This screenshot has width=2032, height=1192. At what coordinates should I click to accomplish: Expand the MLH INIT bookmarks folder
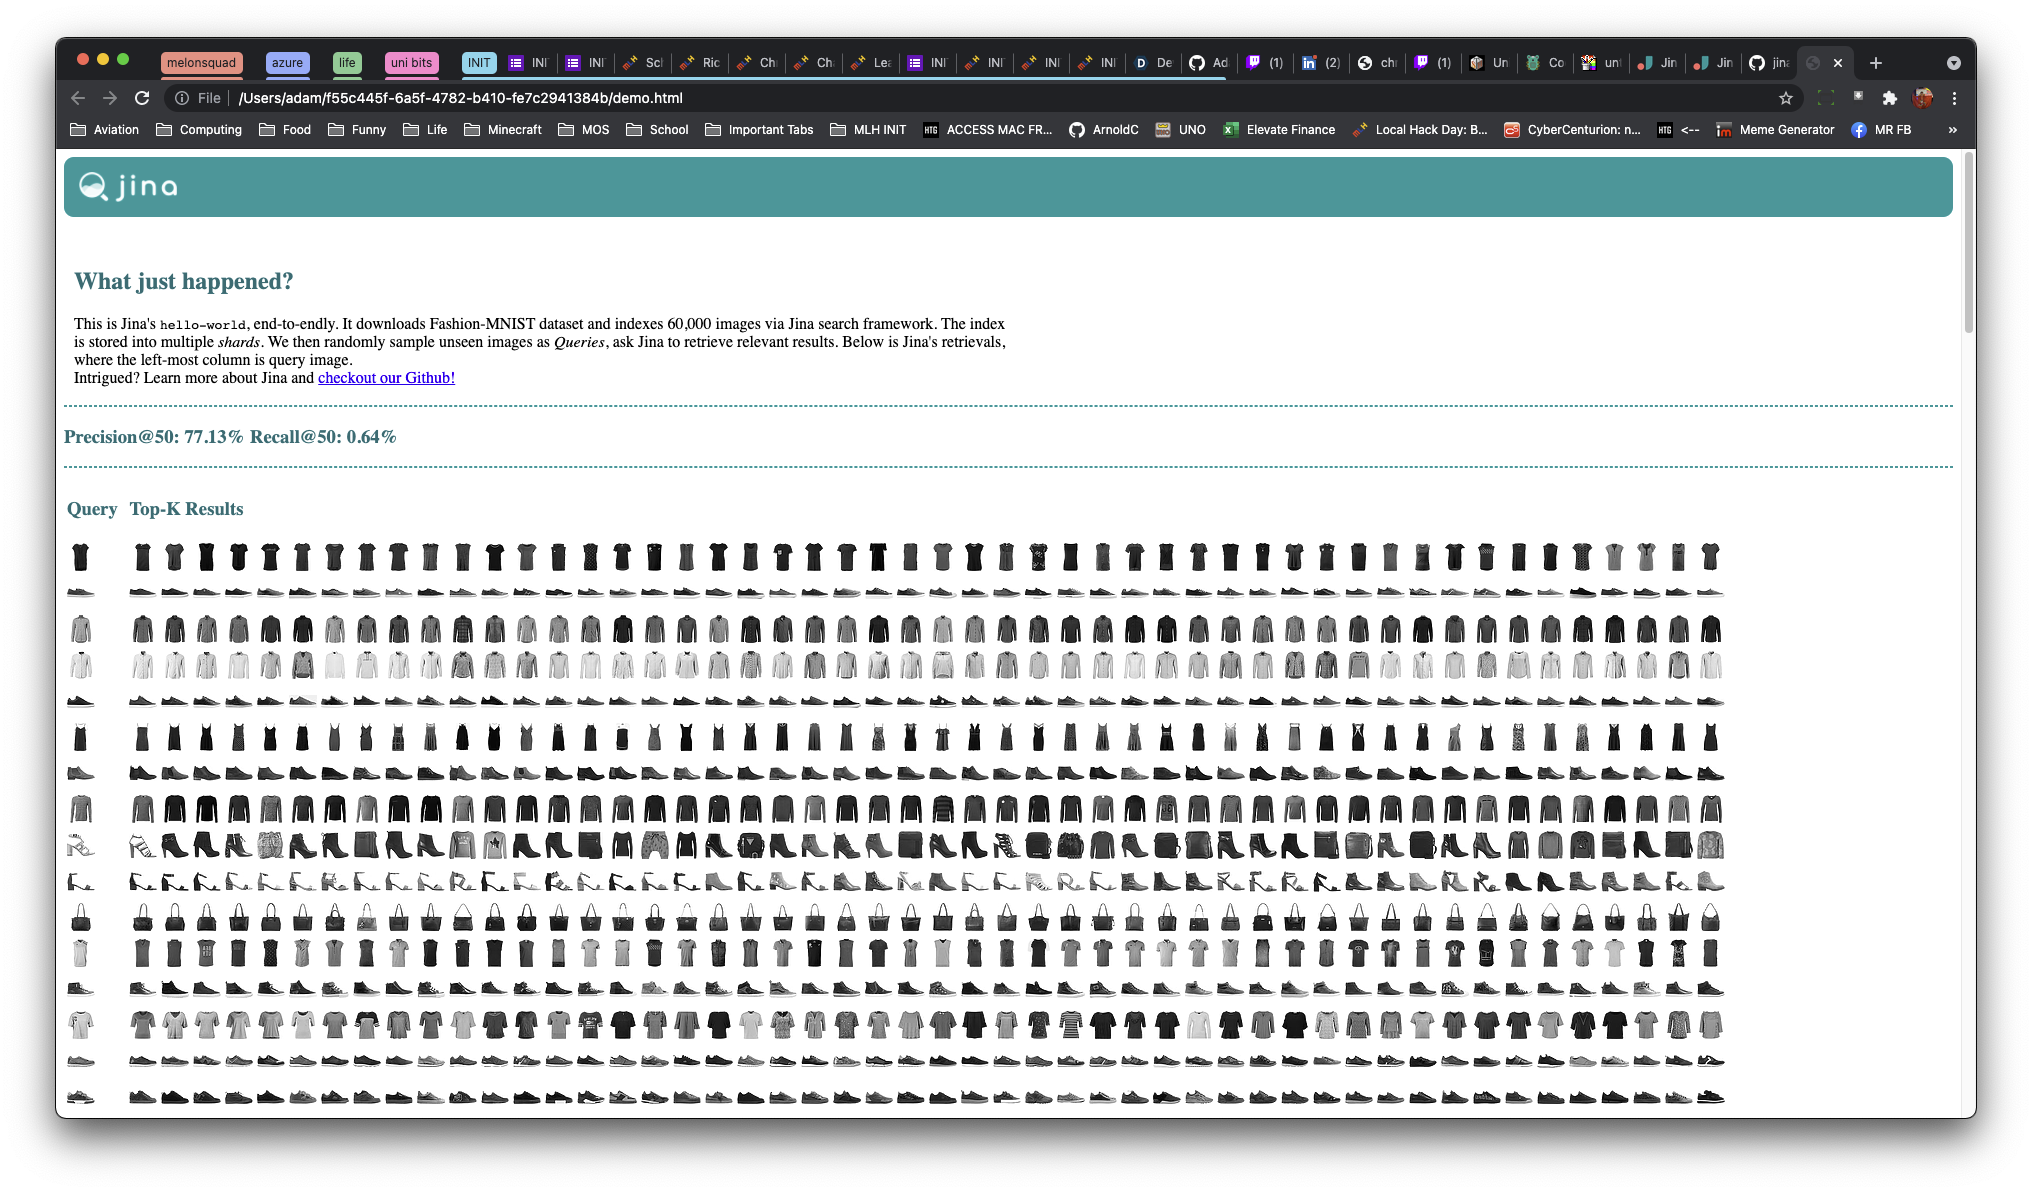868,130
